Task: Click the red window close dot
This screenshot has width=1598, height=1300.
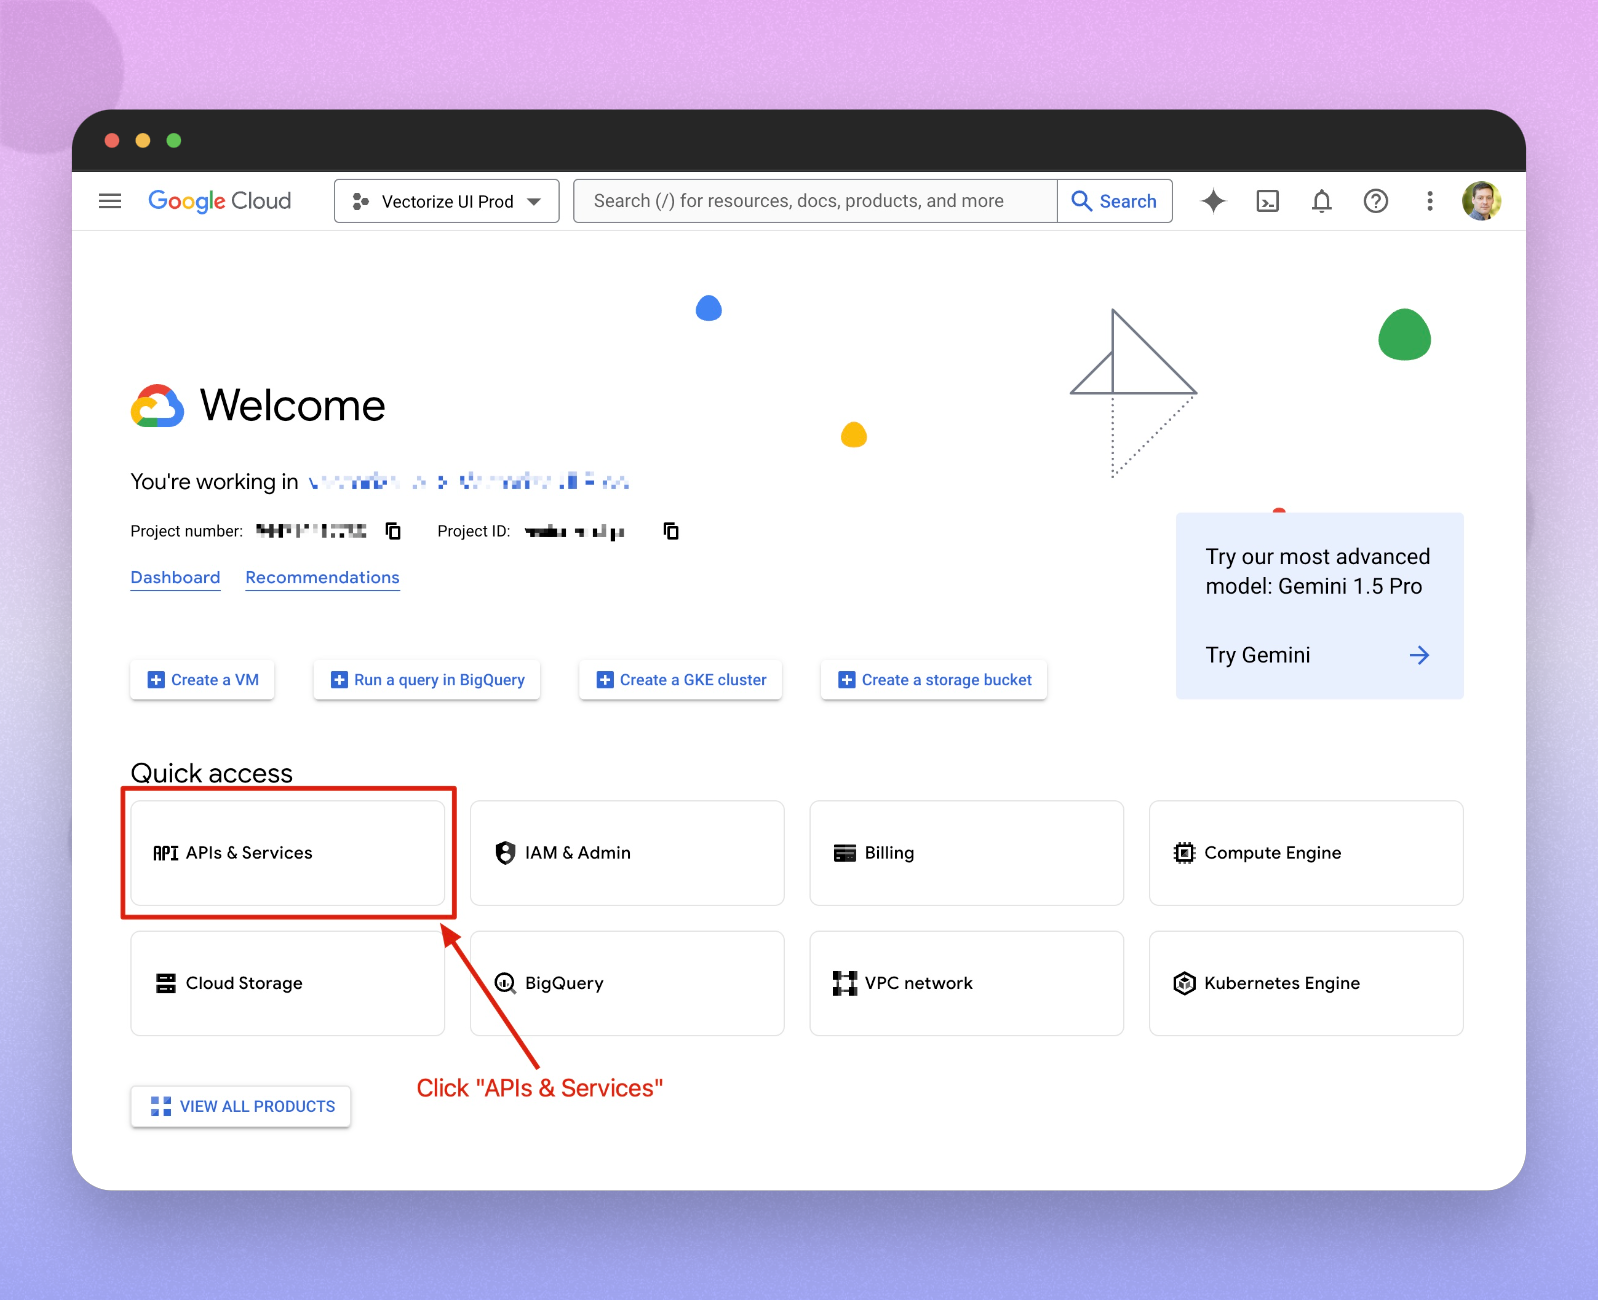Action: click(x=112, y=140)
